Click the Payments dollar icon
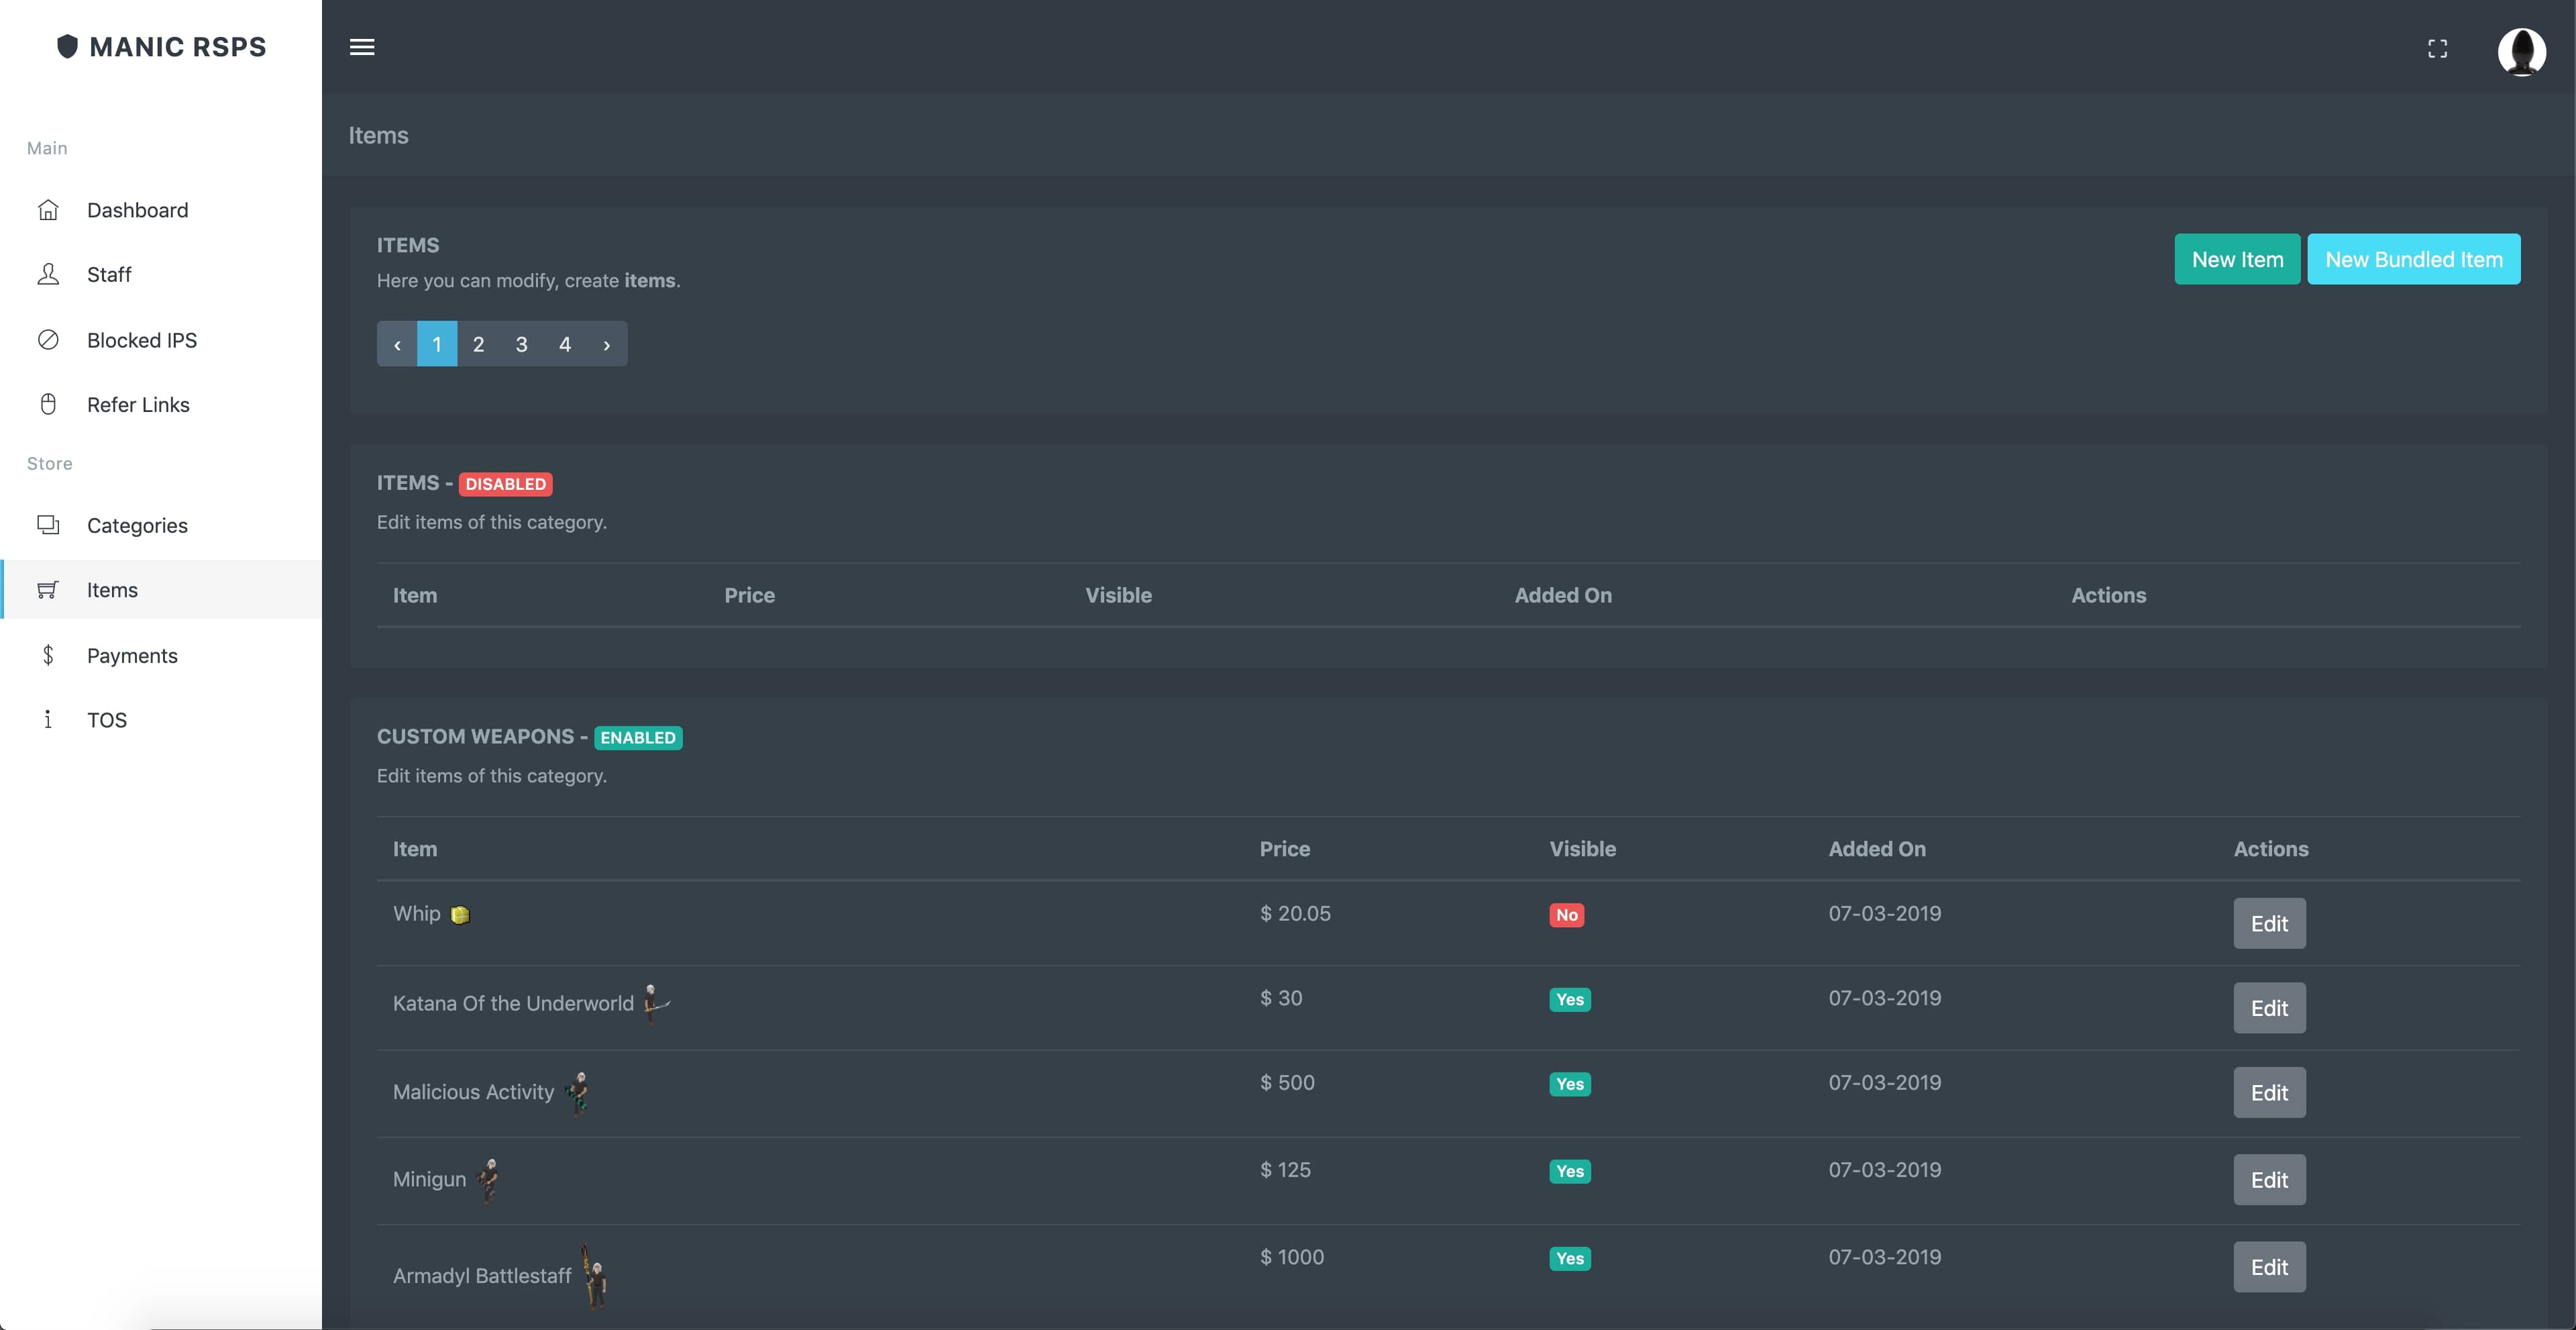2576x1330 pixels. point(48,655)
